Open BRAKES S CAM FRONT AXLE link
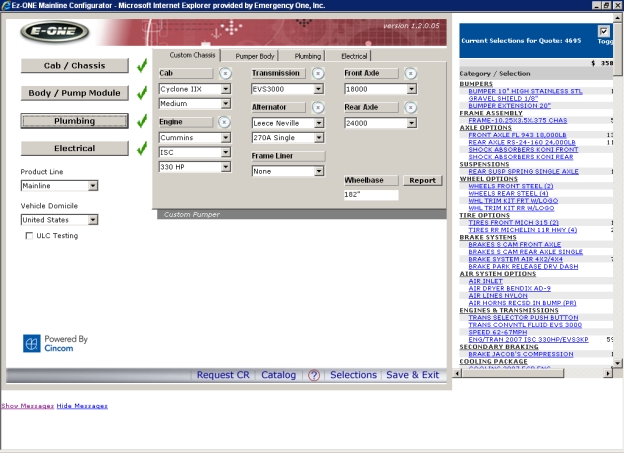Screen dimensions: 624x453 [x=515, y=244]
